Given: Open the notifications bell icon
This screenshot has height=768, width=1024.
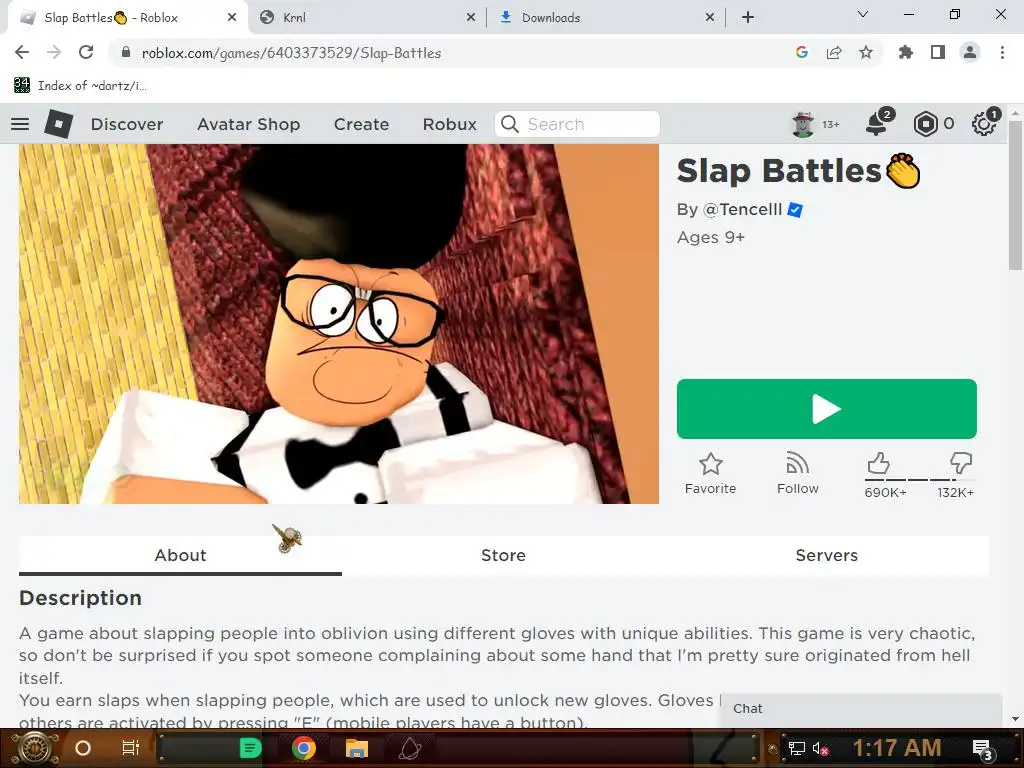Looking at the screenshot, I should pyautogui.click(x=877, y=123).
